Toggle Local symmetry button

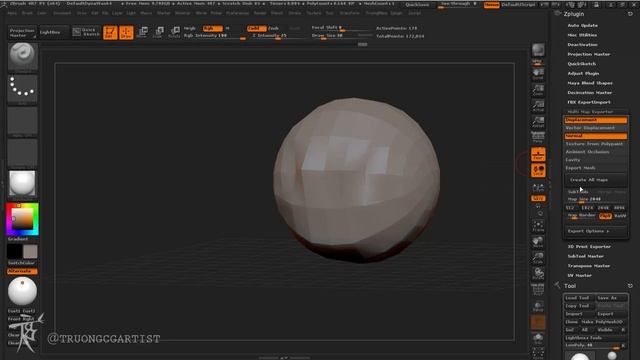[538, 170]
